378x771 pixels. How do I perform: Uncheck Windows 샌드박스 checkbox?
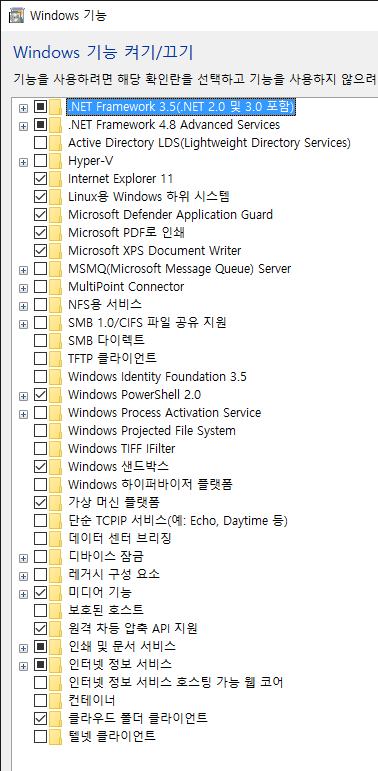(40, 466)
